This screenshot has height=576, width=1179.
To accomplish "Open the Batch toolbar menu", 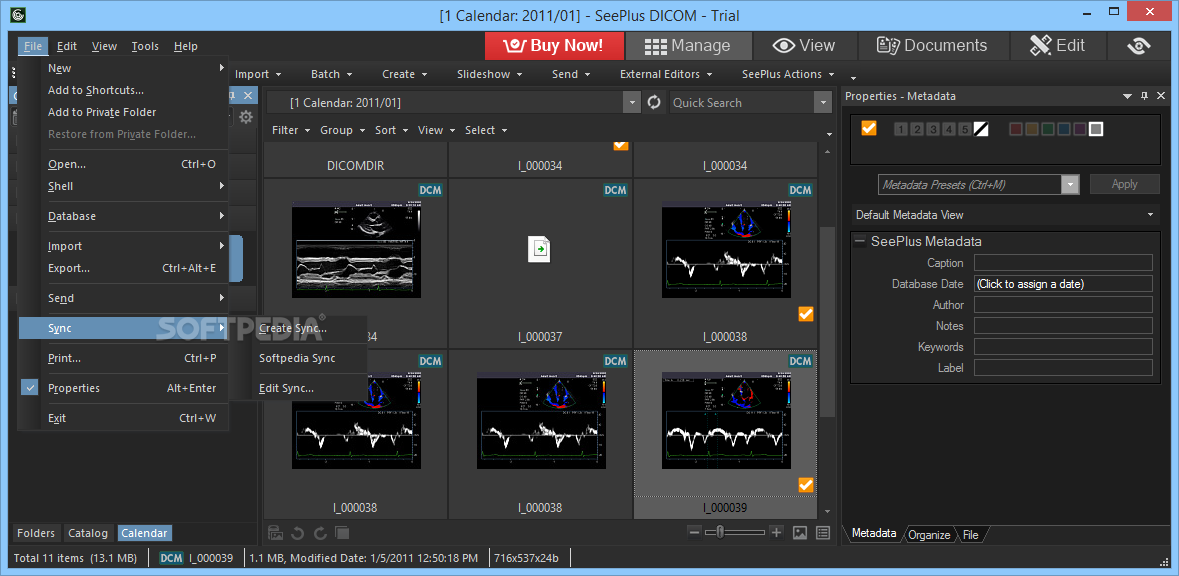I will (x=332, y=74).
